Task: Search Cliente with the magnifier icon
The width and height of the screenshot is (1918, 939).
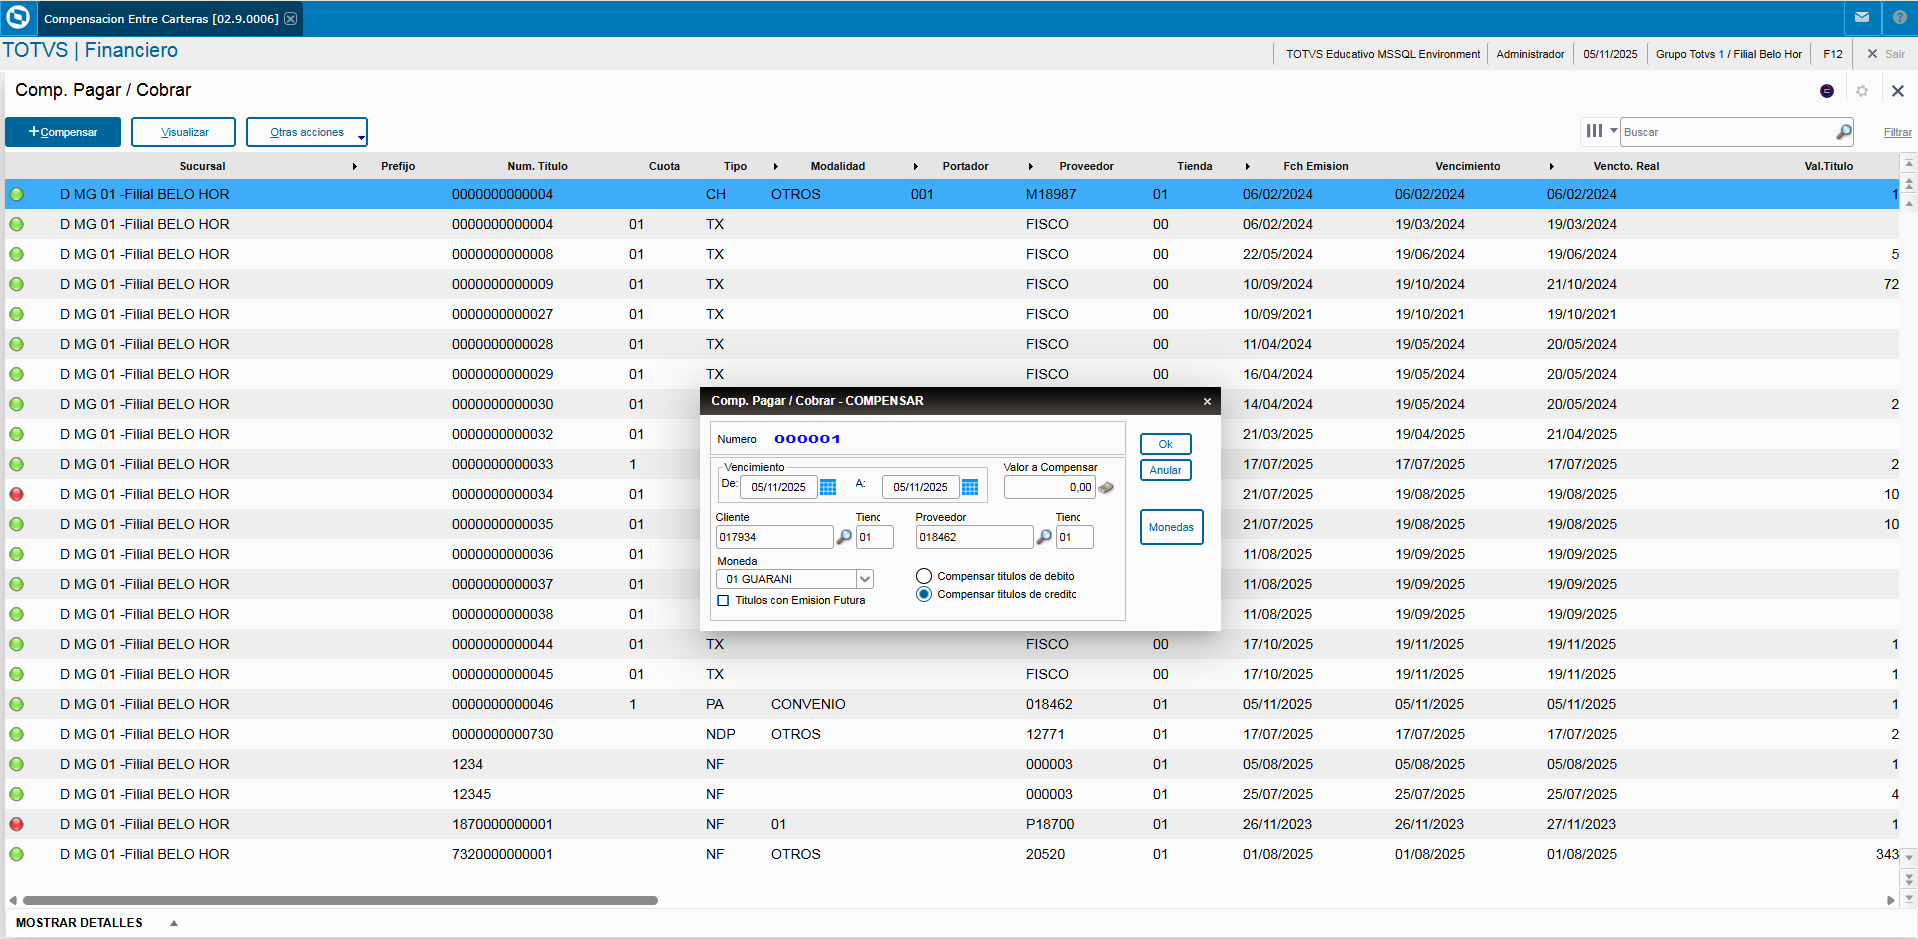Action: [x=844, y=537]
